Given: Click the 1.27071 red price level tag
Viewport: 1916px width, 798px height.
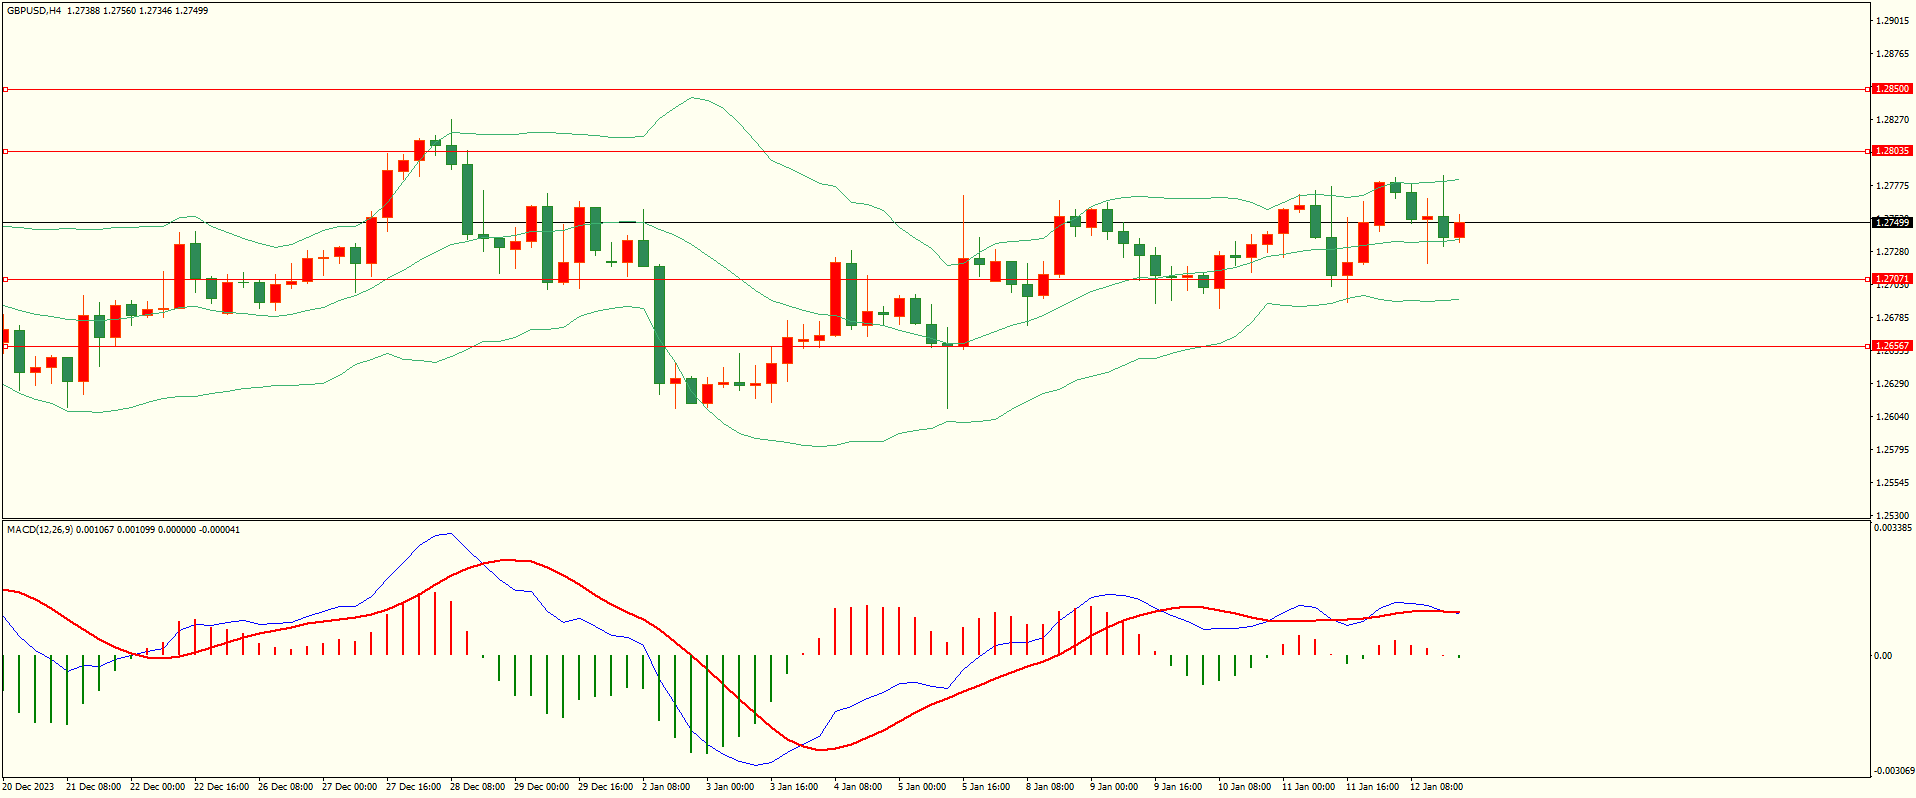Looking at the screenshot, I should [x=1892, y=279].
